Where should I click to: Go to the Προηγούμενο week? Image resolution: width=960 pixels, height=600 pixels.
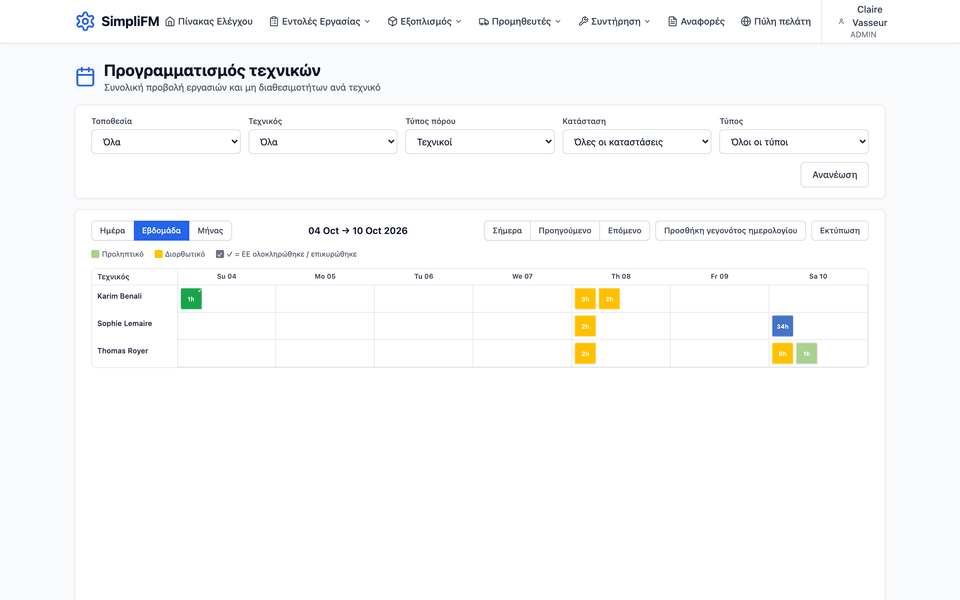565,231
